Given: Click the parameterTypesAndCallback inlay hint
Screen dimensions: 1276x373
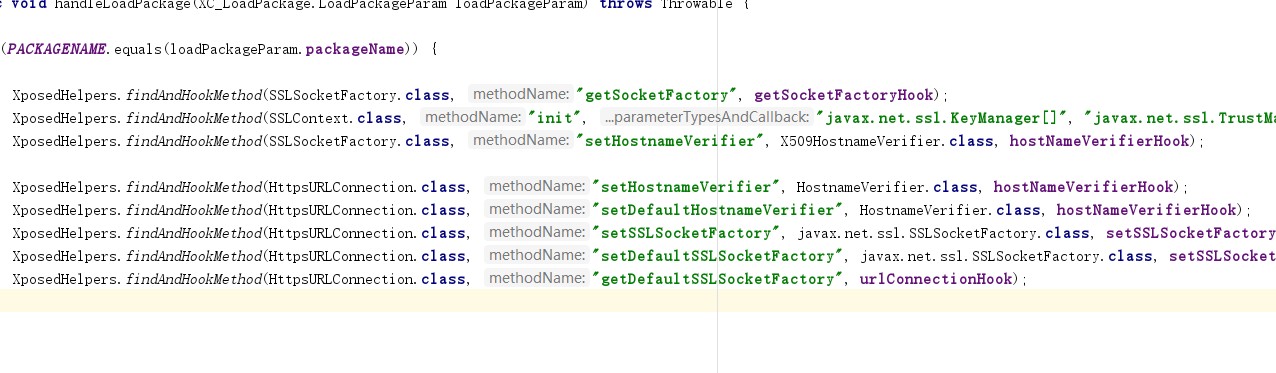Looking at the screenshot, I should 706,118.
